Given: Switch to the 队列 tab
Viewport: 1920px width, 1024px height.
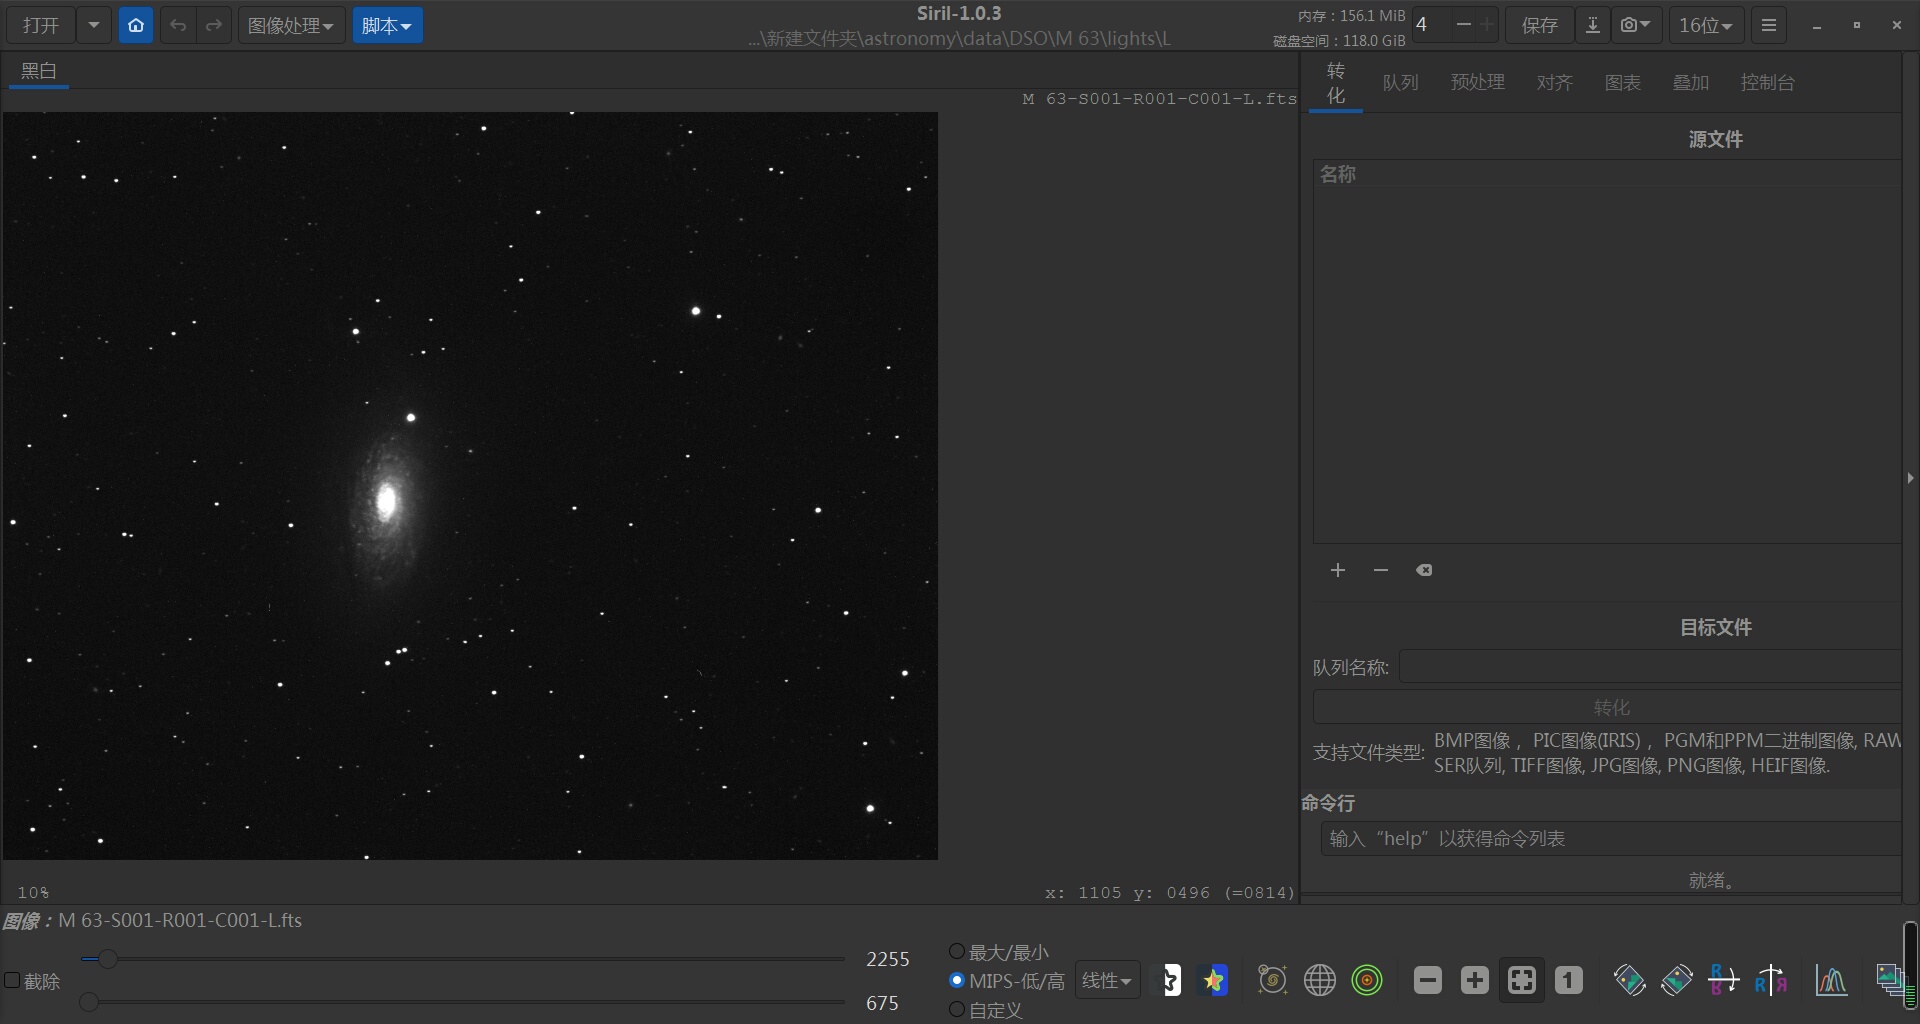Looking at the screenshot, I should (1400, 83).
